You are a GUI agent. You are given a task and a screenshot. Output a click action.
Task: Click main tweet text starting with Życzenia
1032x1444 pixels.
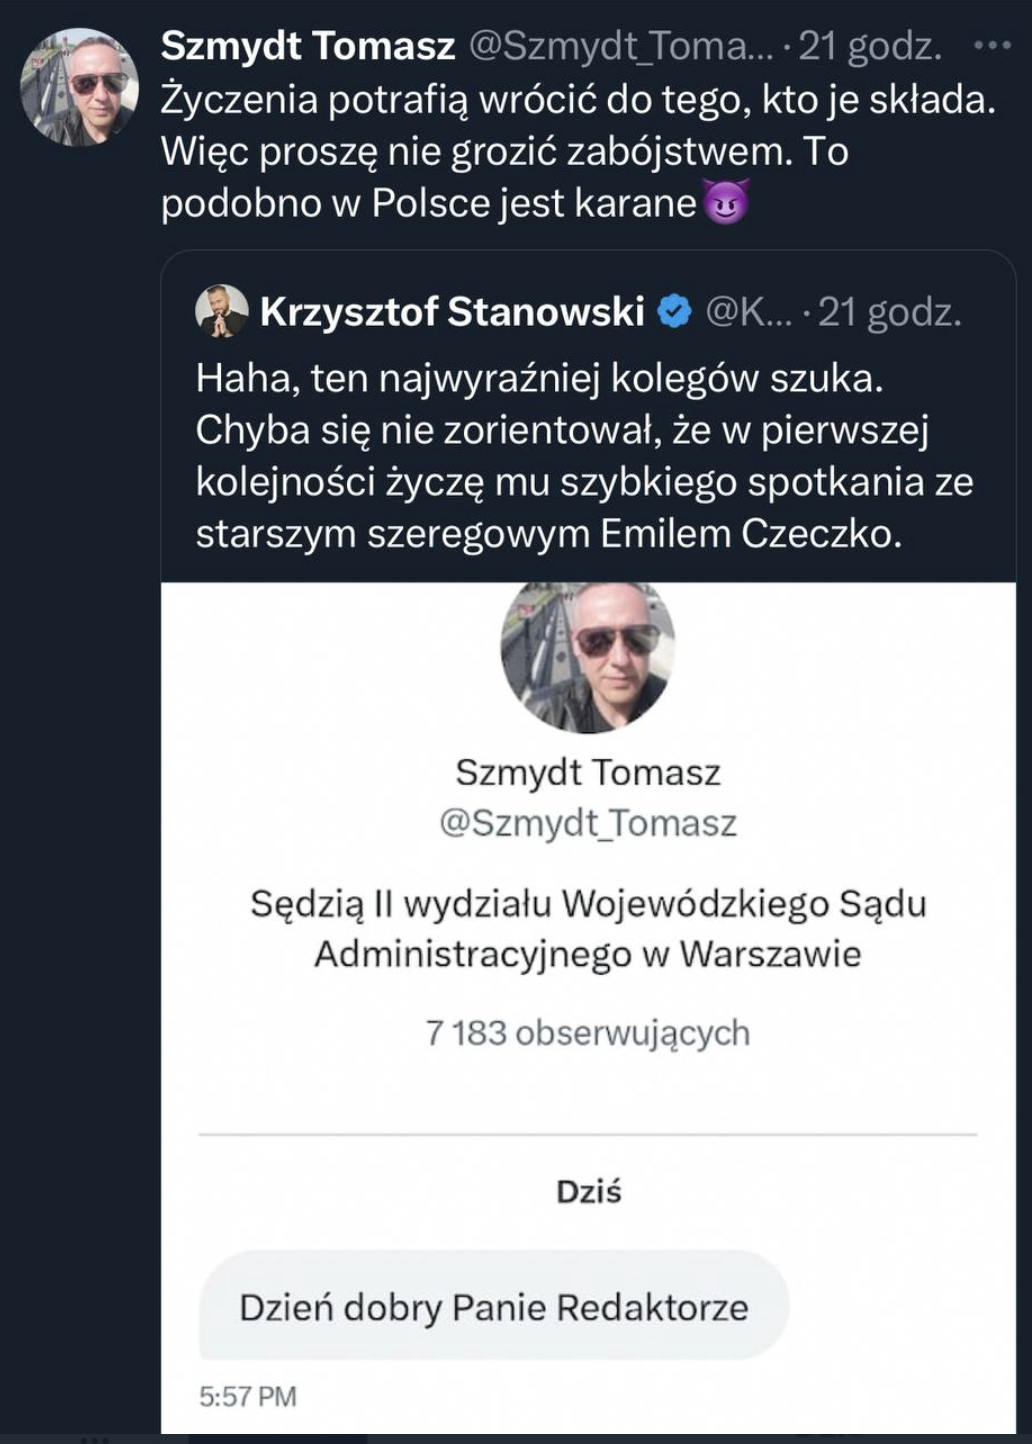(578, 151)
